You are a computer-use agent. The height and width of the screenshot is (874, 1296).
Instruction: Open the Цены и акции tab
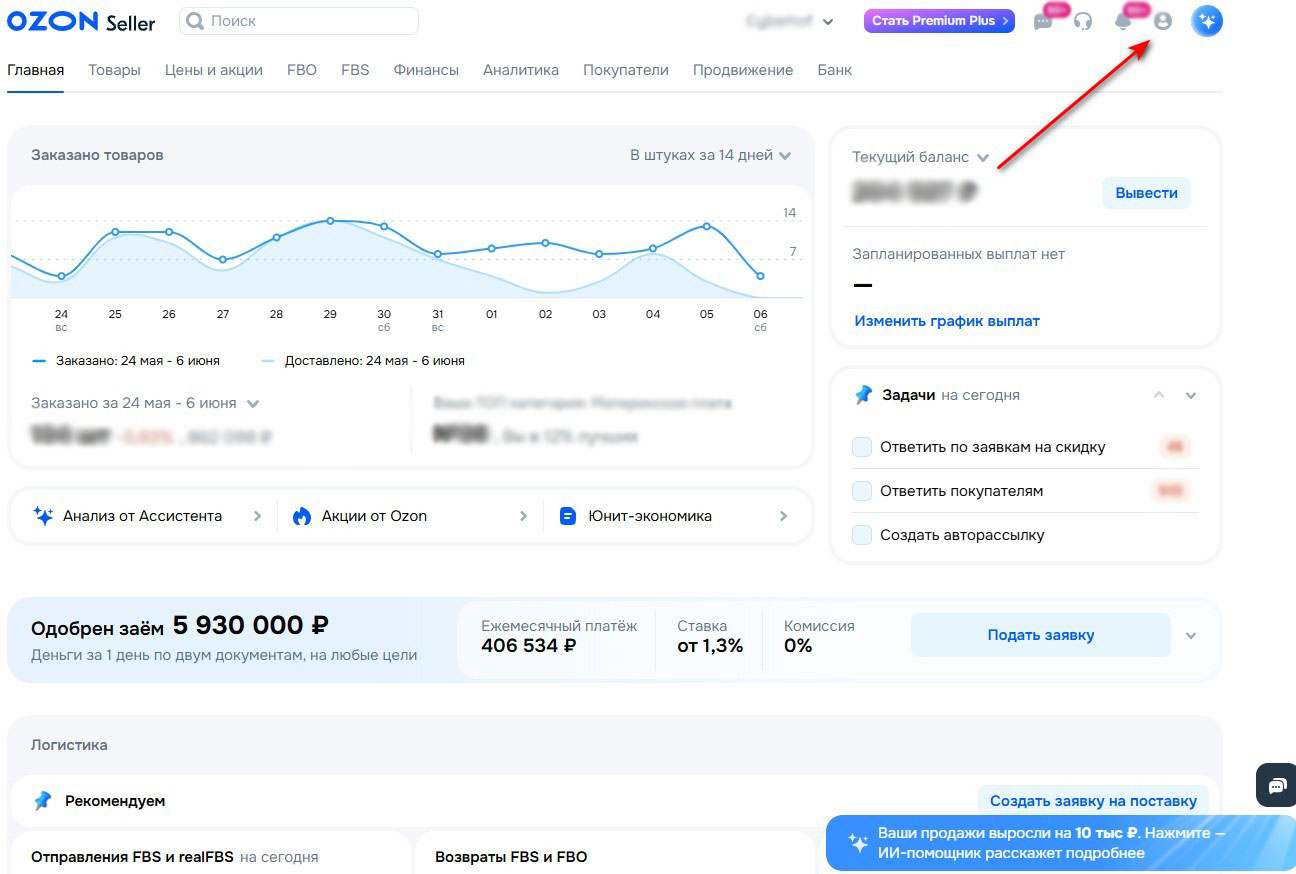click(214, 70)
